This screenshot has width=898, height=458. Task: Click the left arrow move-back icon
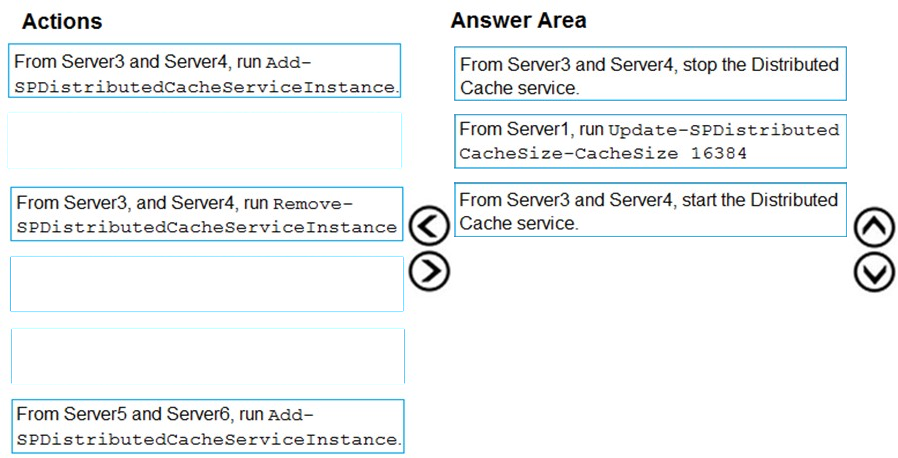tap(429, 226)
